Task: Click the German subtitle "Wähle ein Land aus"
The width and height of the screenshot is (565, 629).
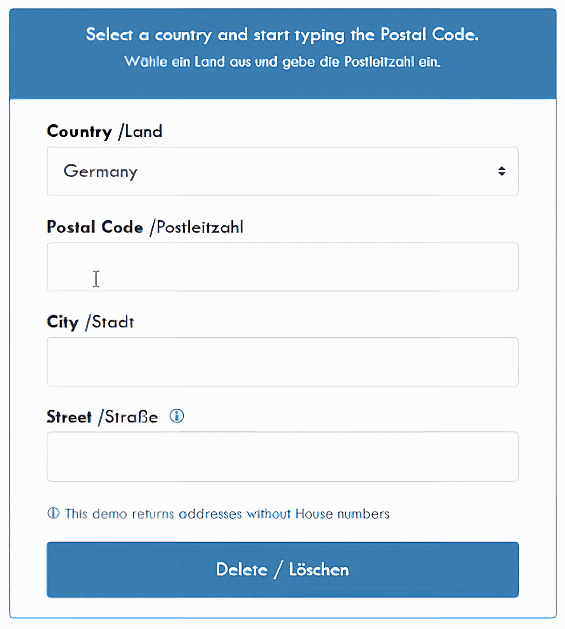Action: 282,62
